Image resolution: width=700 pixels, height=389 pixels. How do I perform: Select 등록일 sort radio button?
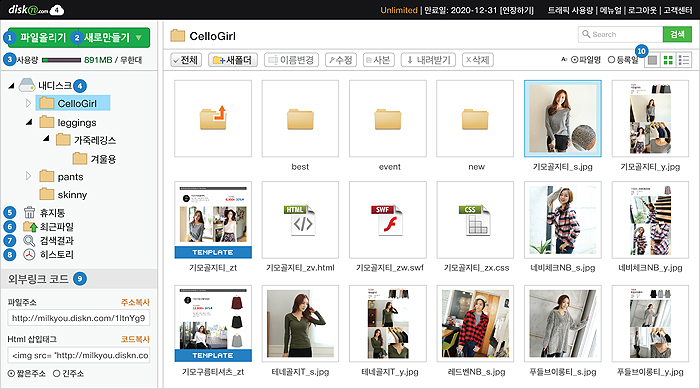click(x=612, y=60)
